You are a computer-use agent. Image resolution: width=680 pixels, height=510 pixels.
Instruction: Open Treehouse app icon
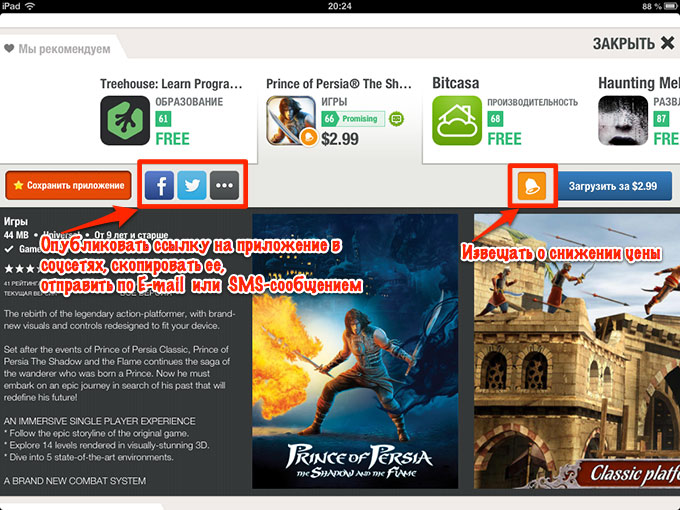coord(125,120)
